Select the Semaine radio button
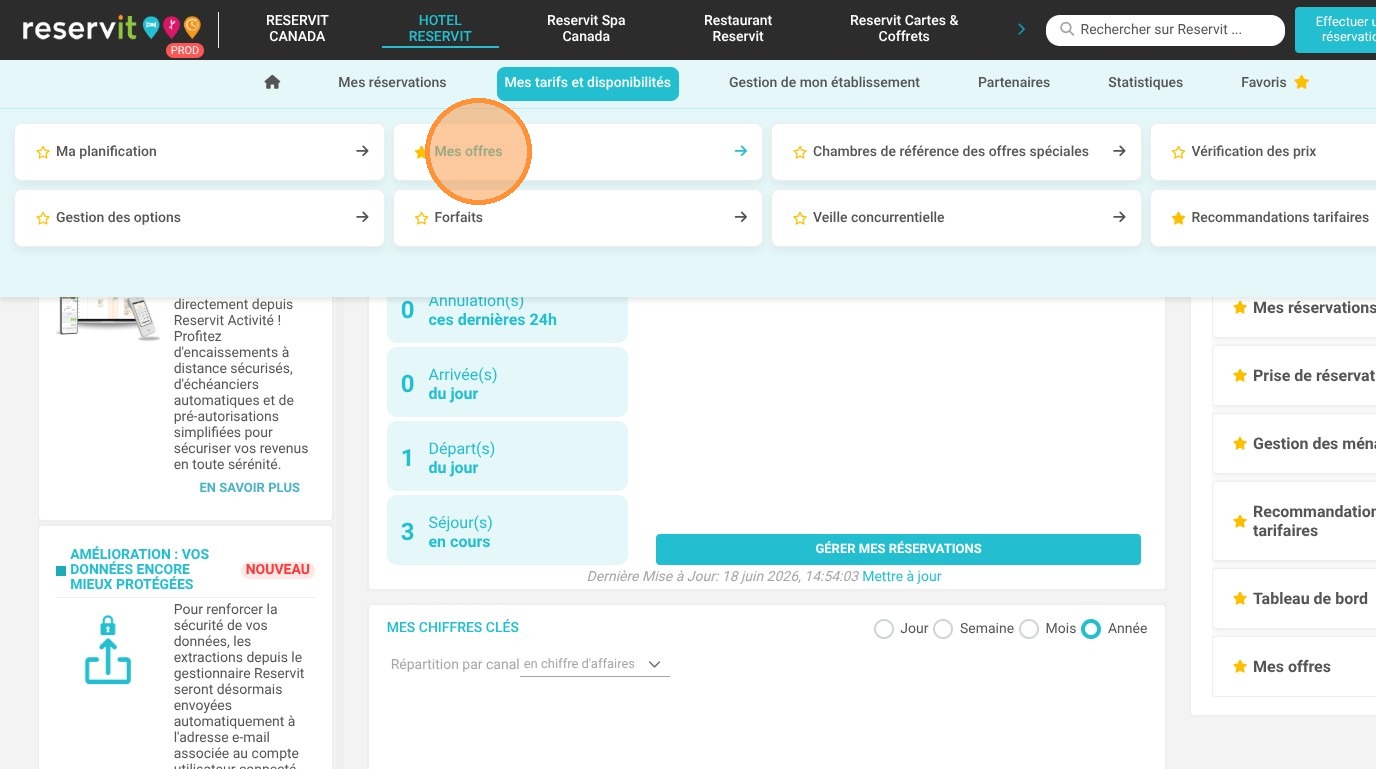Screen dimensions: 1376x769 pos(943,629)
